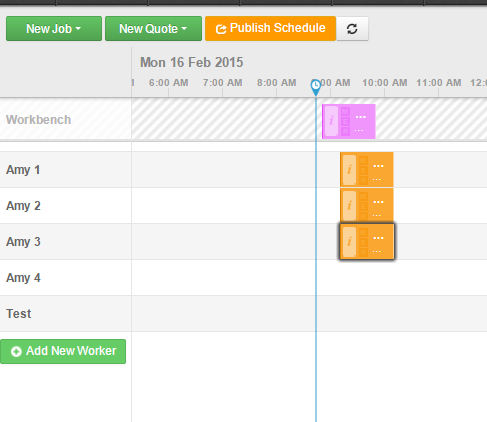Click the current time clock marker
487x422 pixels.
316,87
